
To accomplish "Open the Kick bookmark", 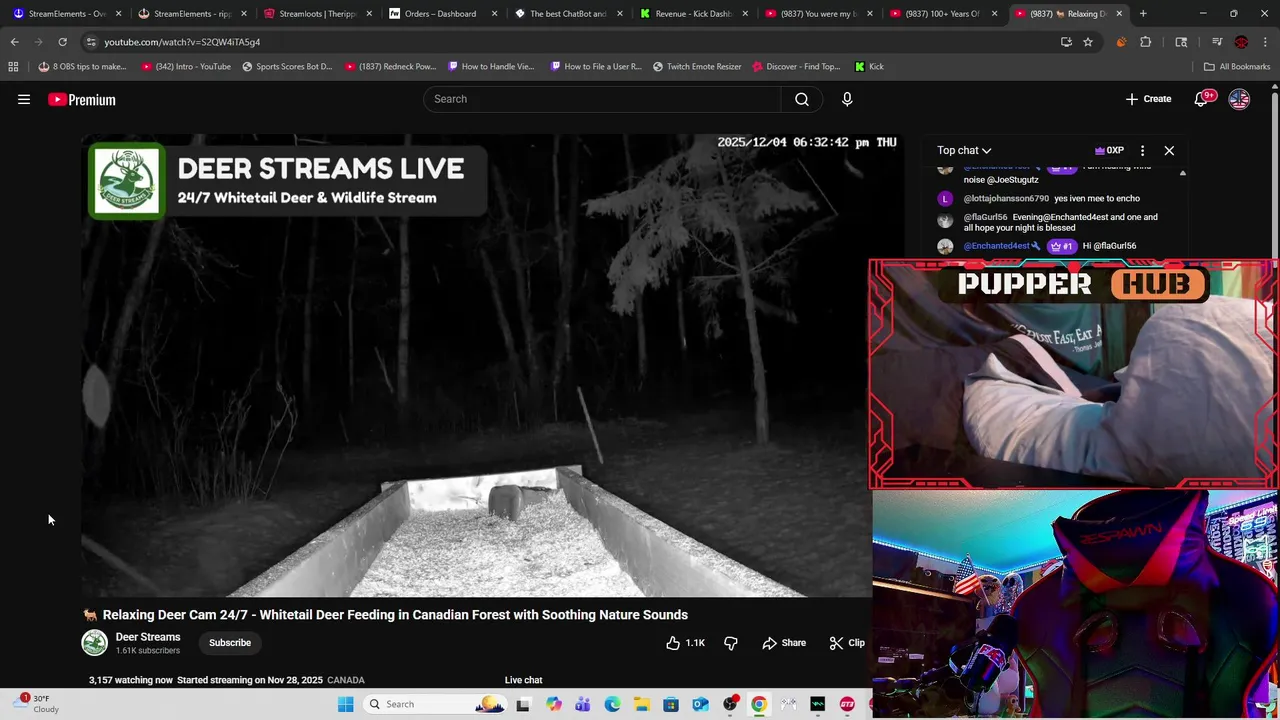I will [869, 67].
